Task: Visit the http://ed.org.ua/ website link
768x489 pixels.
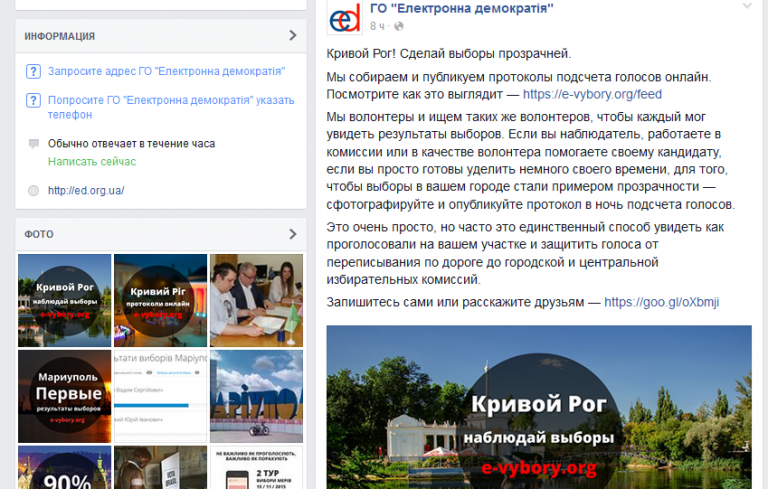Action: tap(86, 191)
